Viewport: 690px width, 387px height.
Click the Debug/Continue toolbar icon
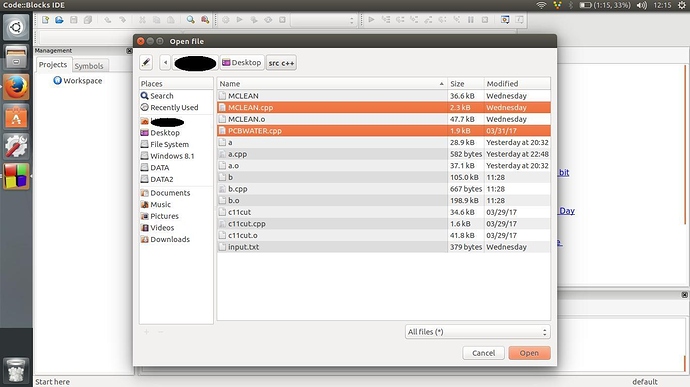(x=371, y=20)
